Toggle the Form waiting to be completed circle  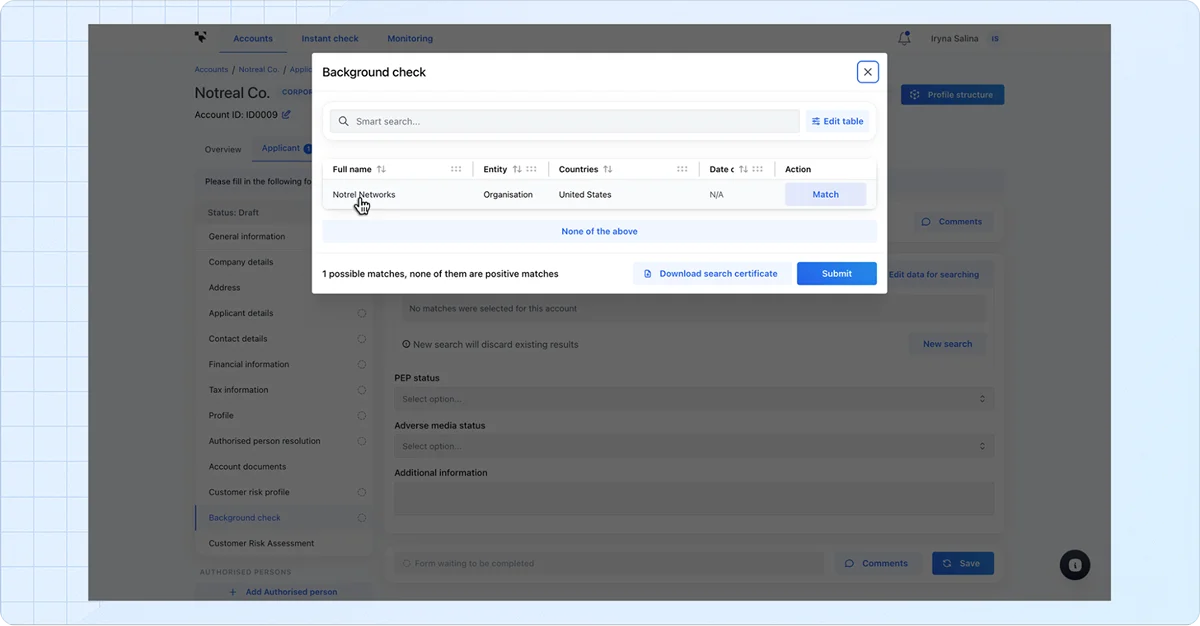click(x=407, y=564)
